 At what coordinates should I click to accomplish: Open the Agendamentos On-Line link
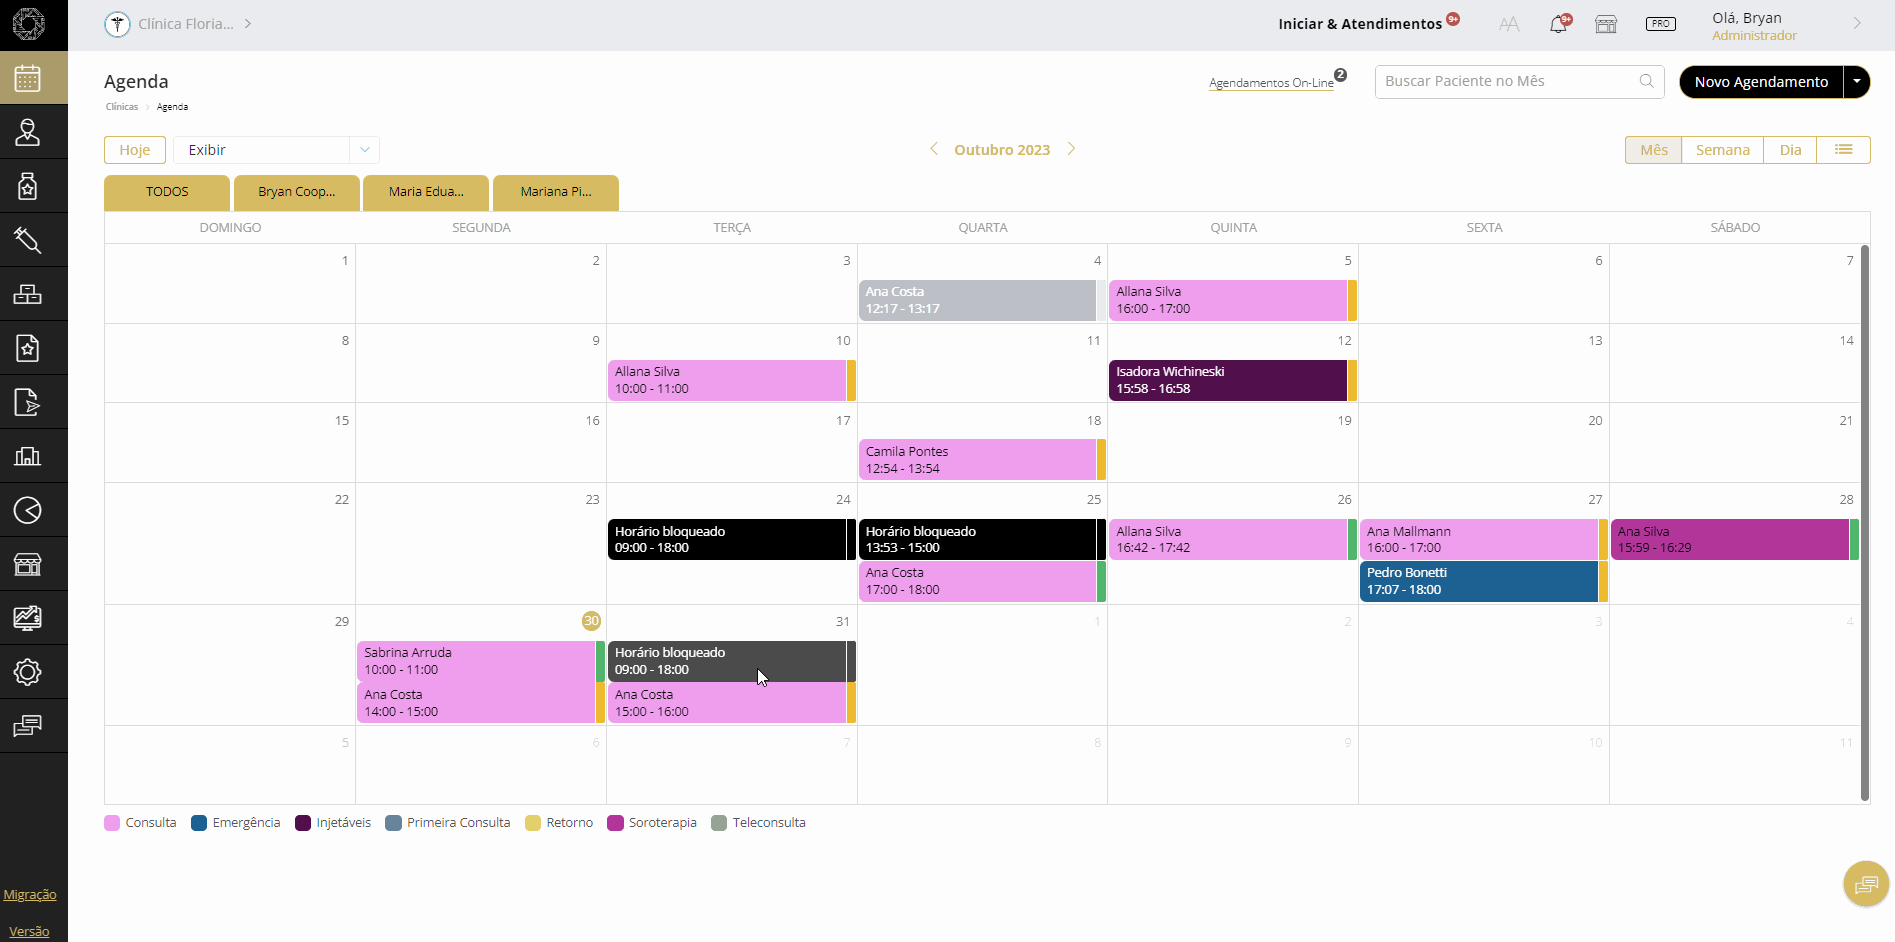tap(1271, 83)
